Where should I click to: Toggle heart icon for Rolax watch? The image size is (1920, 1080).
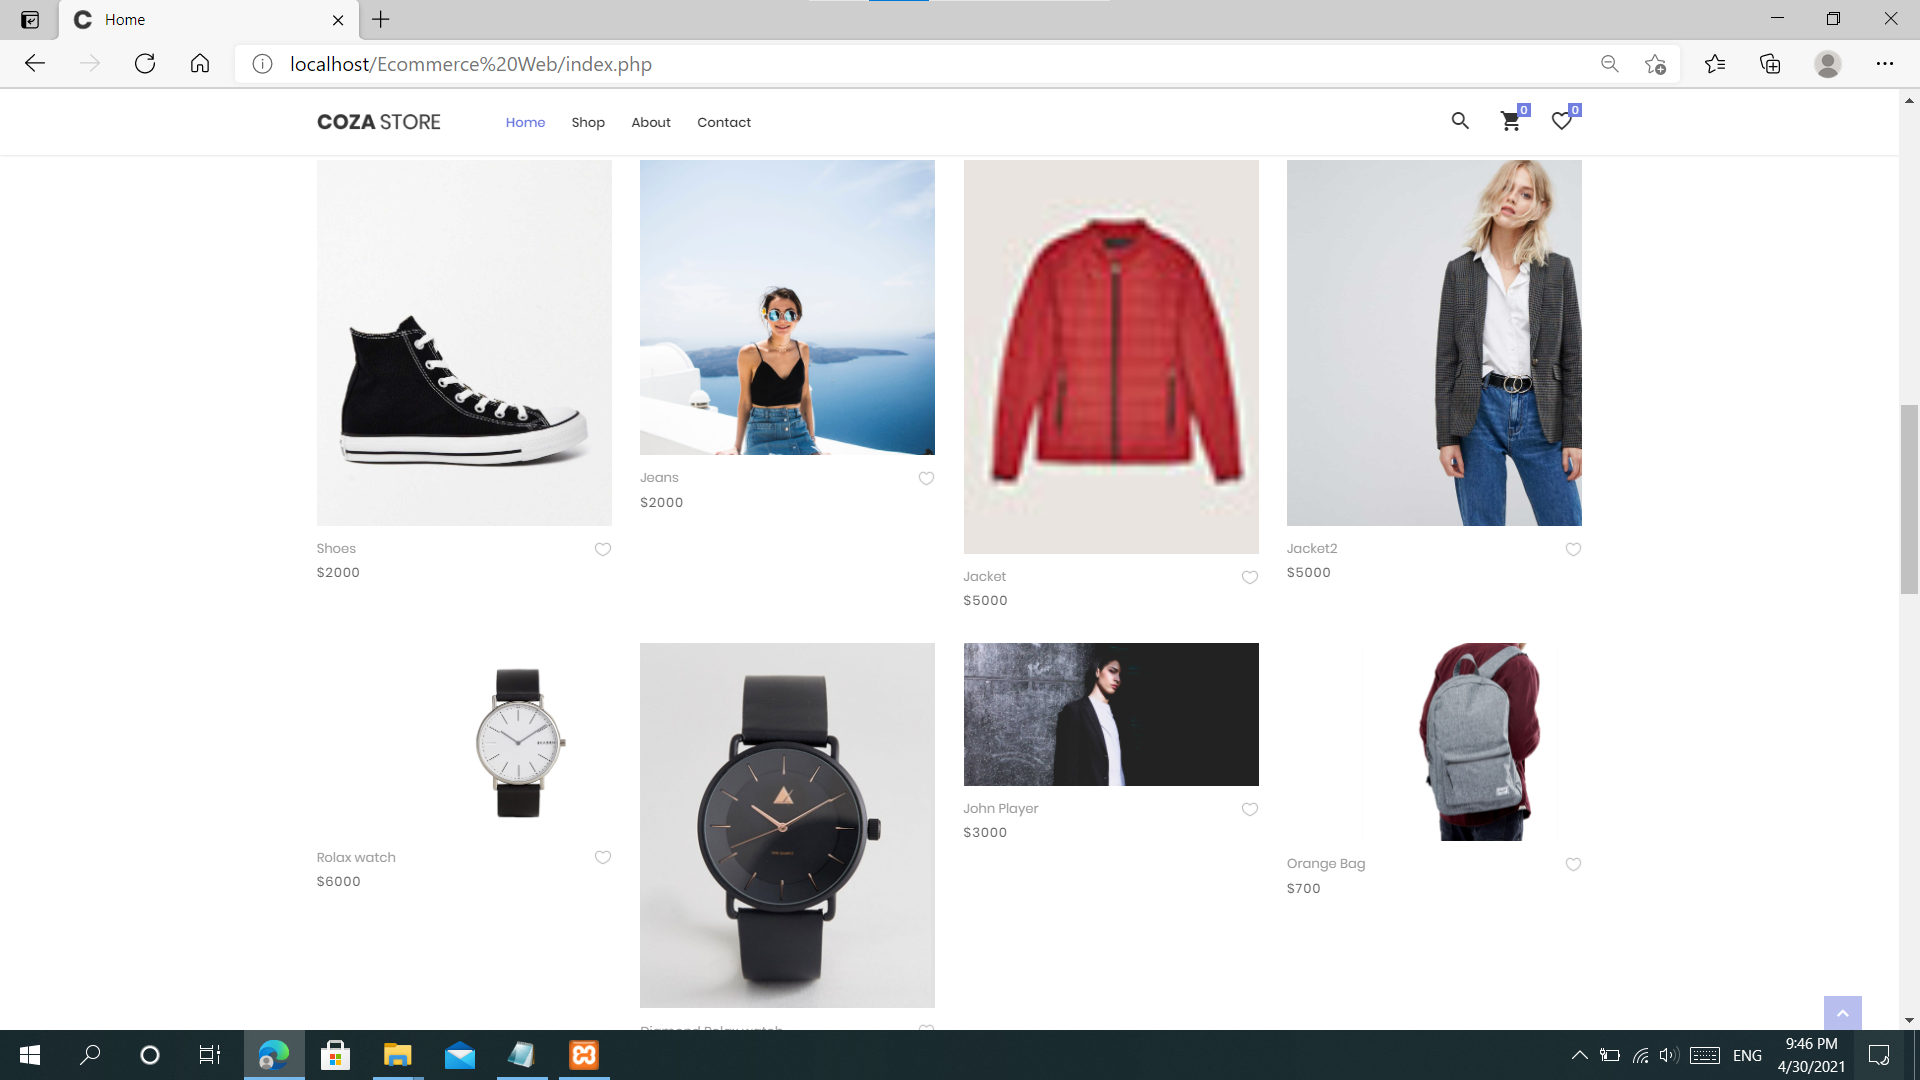pos(603,857)
